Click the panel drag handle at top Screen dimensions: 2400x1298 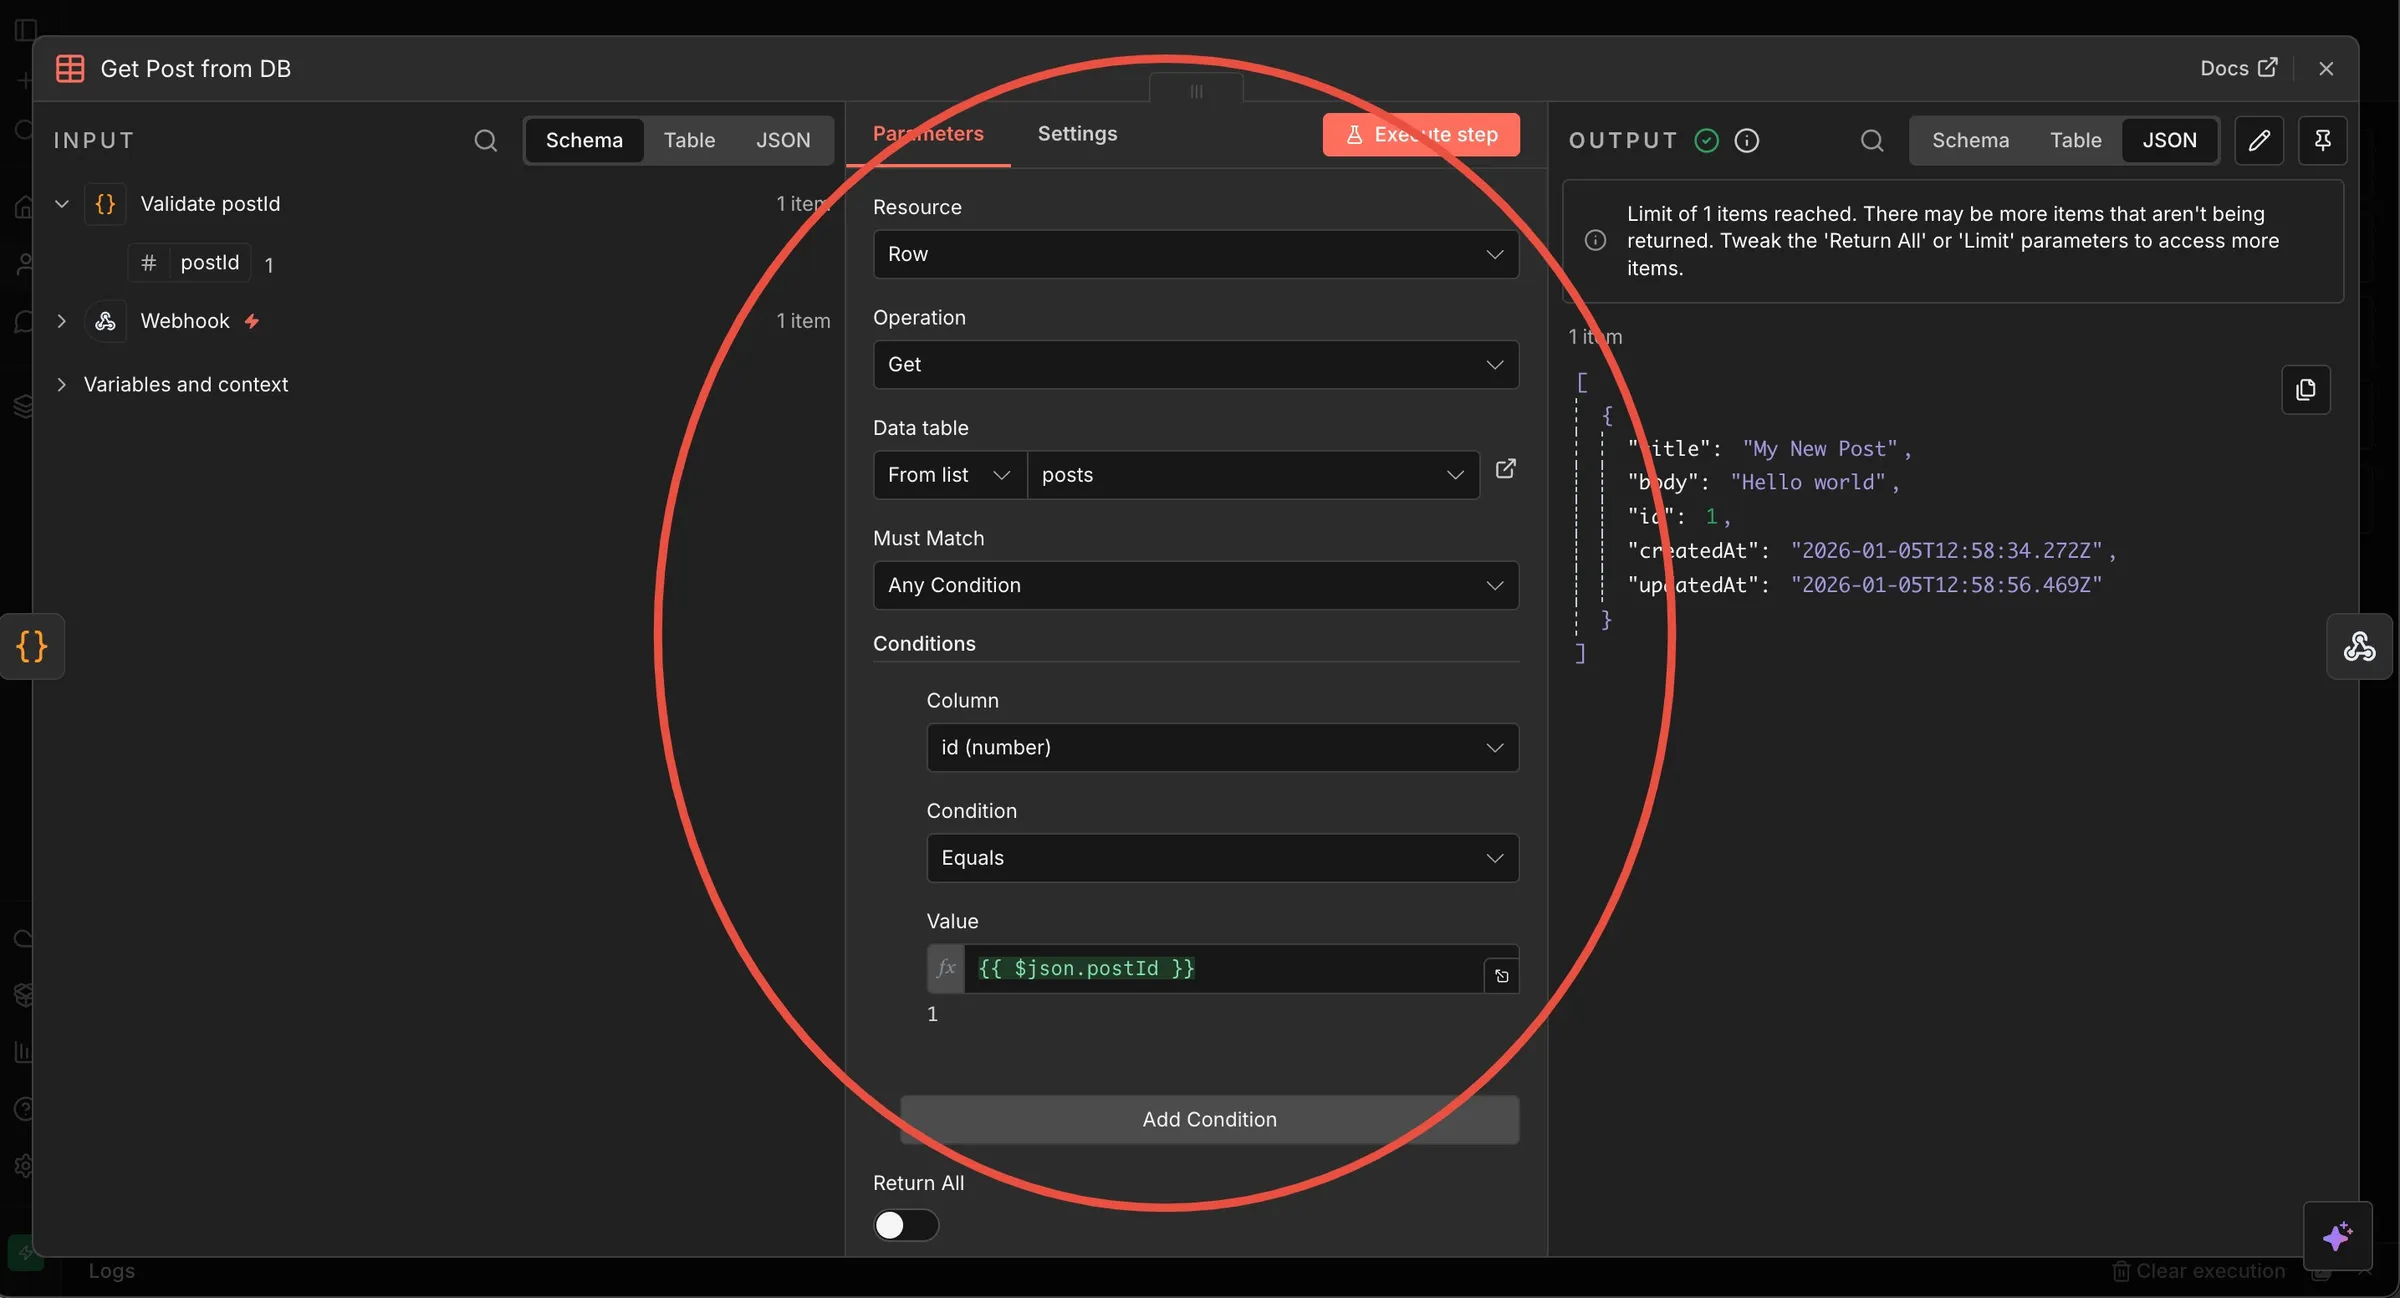point(1196,91)
